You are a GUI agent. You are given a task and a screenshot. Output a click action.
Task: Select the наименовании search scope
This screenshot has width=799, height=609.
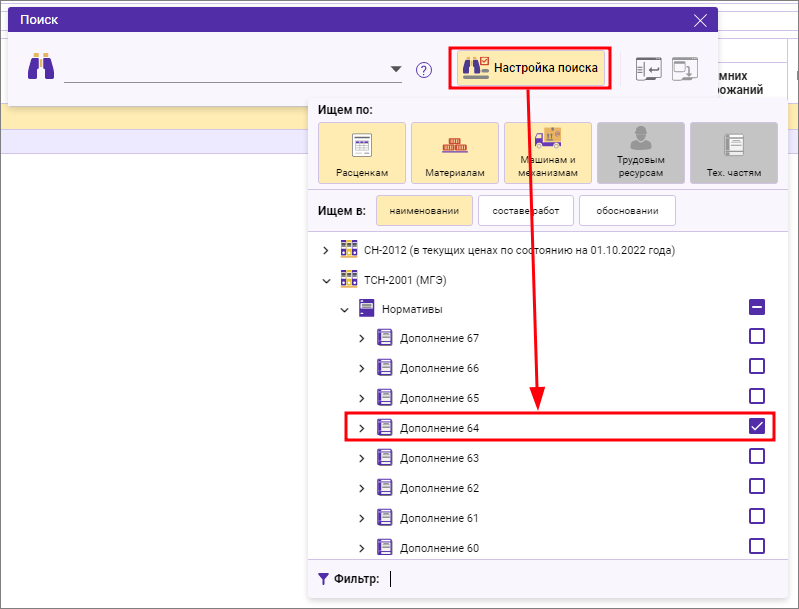click(x=423, y=211)
